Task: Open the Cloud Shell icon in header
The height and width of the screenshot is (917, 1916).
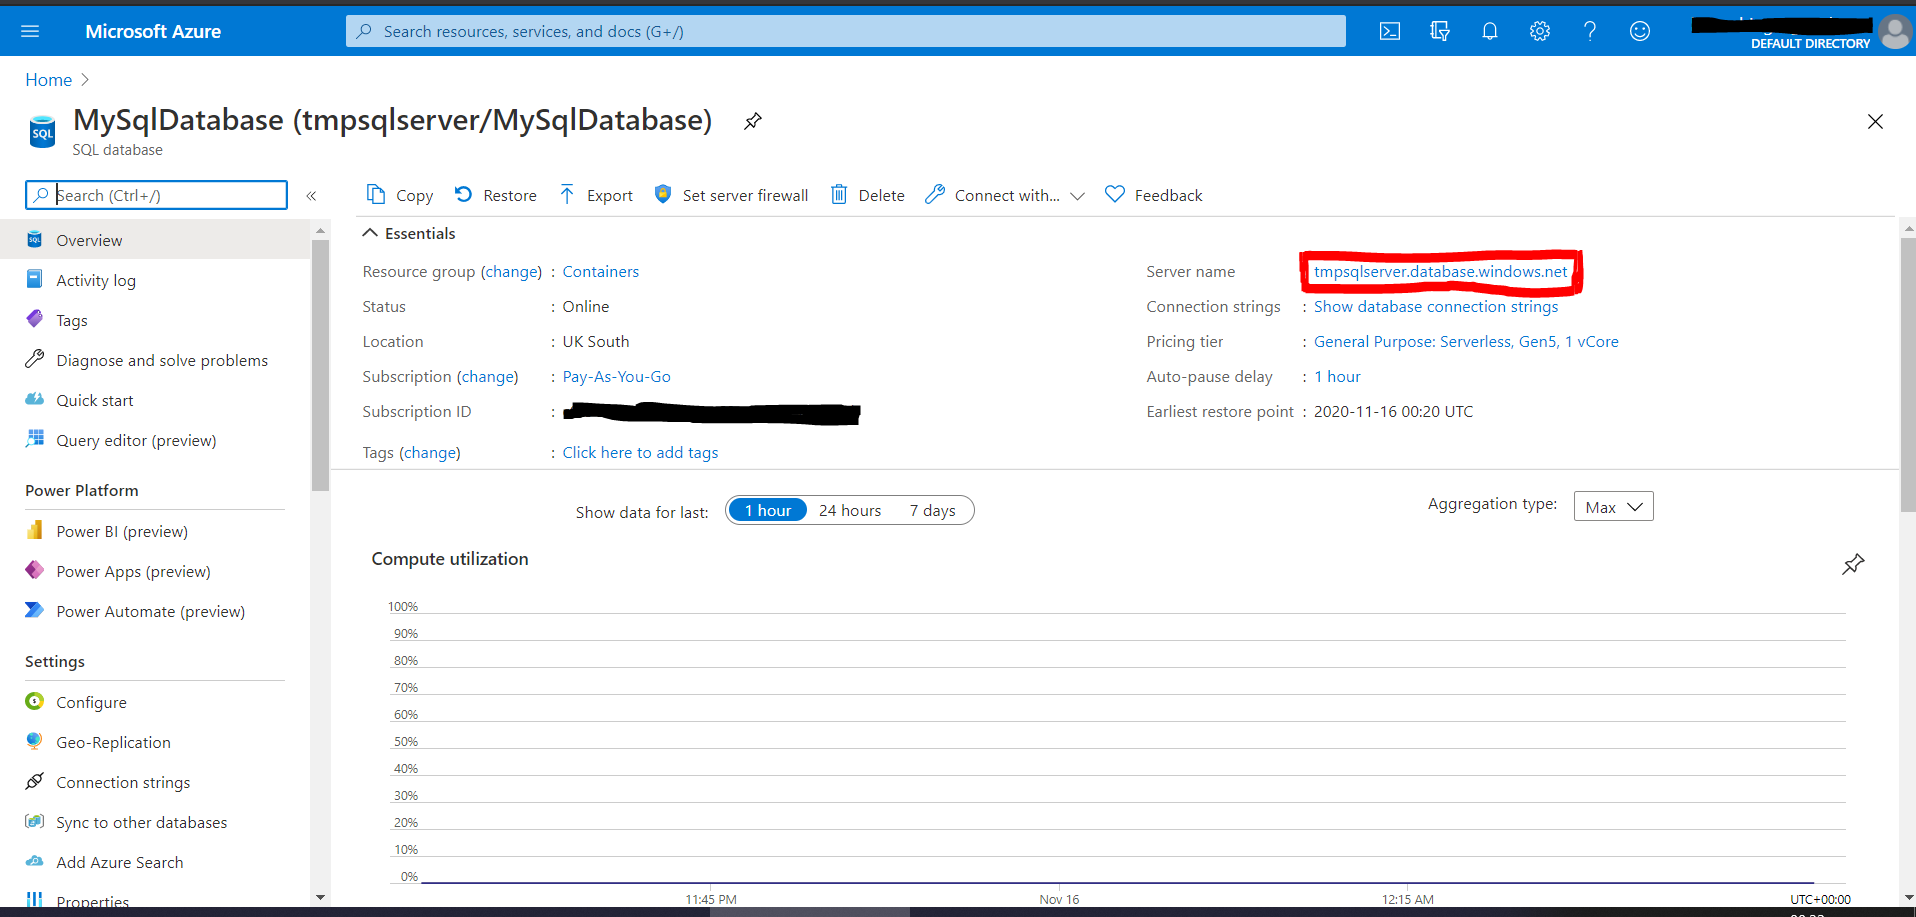Action: (1389, 31)
